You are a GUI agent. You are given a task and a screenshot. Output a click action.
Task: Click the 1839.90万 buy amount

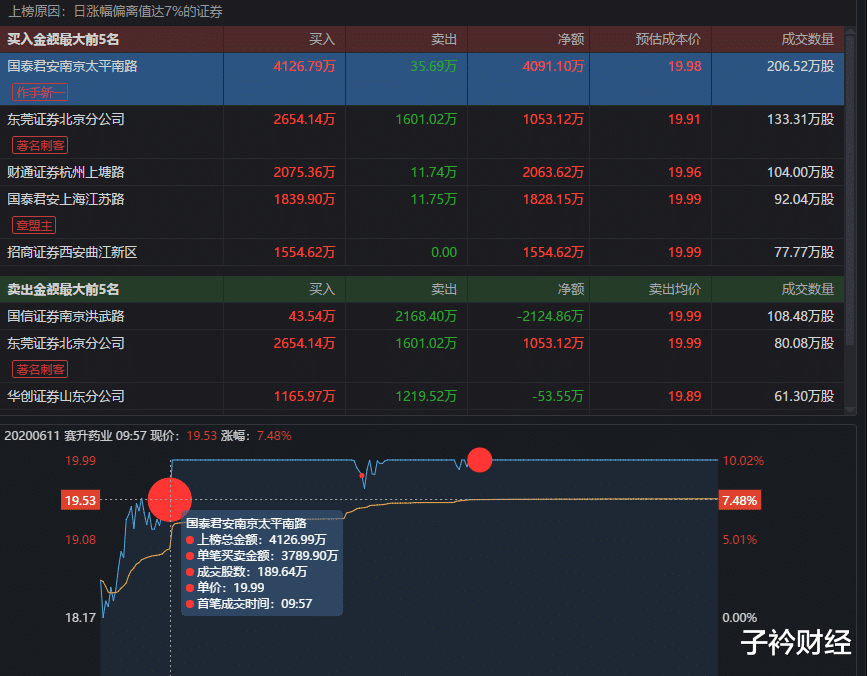point(304,199)
